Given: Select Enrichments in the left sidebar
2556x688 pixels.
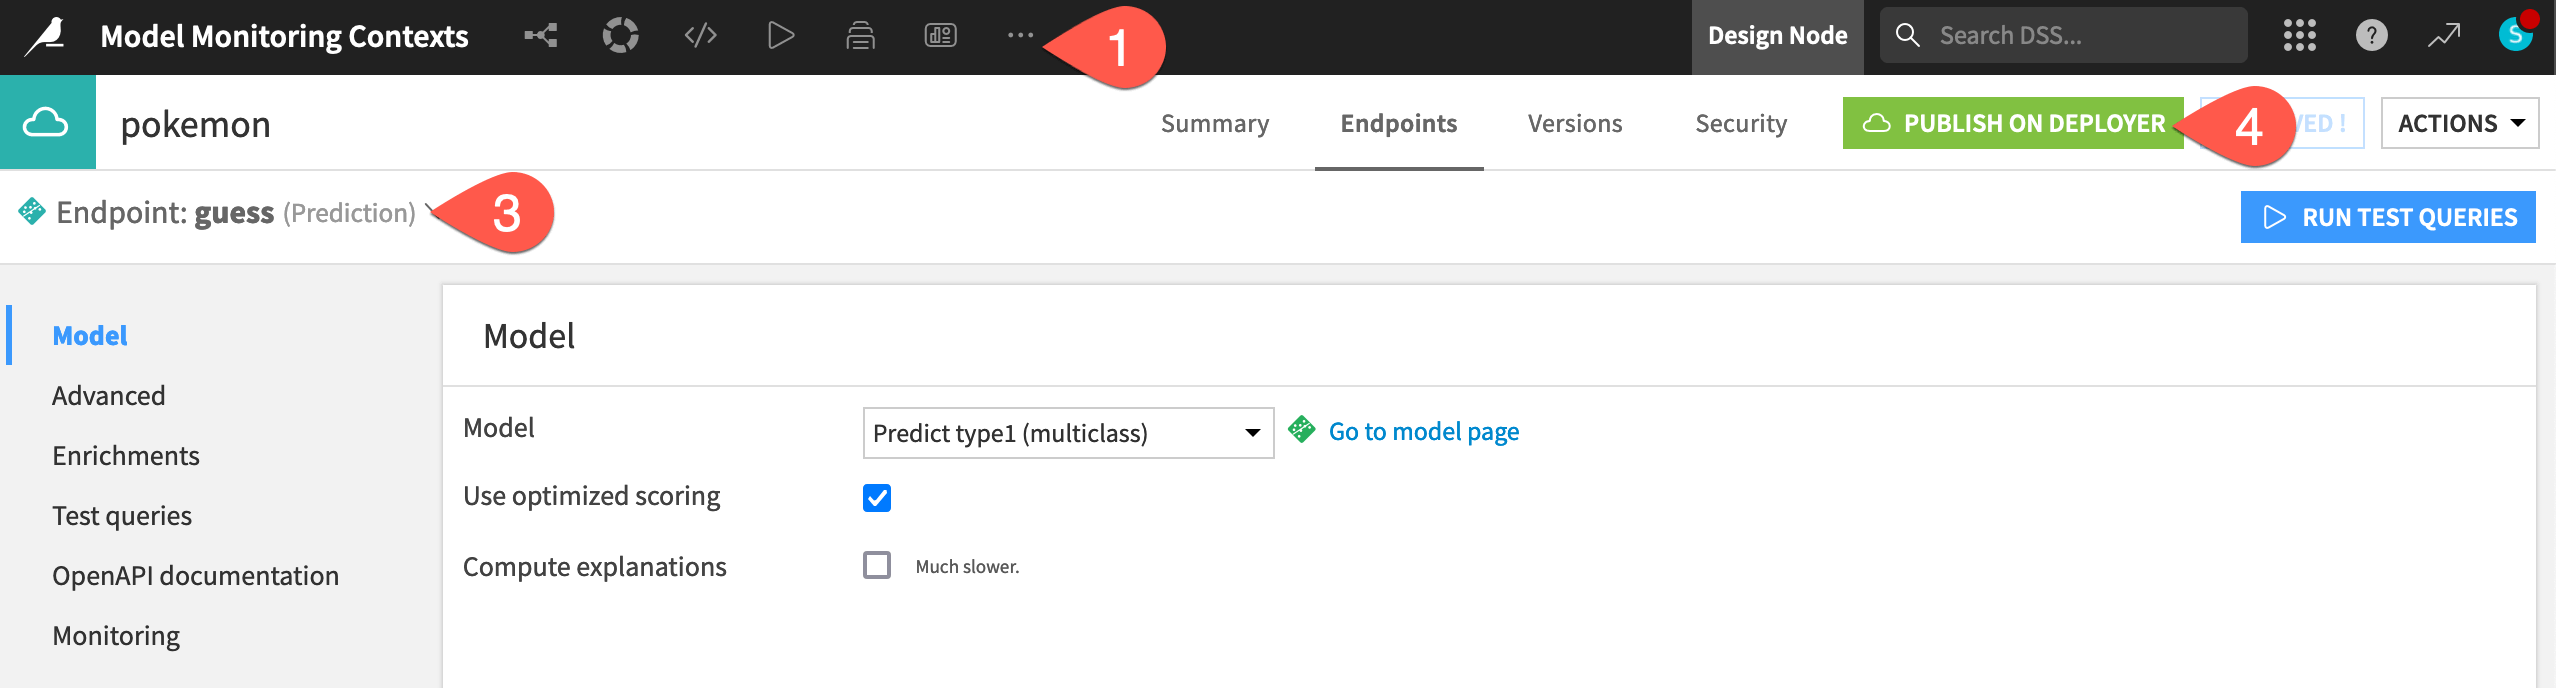Looking at the screenshot, I should click(x=126, y=456).
